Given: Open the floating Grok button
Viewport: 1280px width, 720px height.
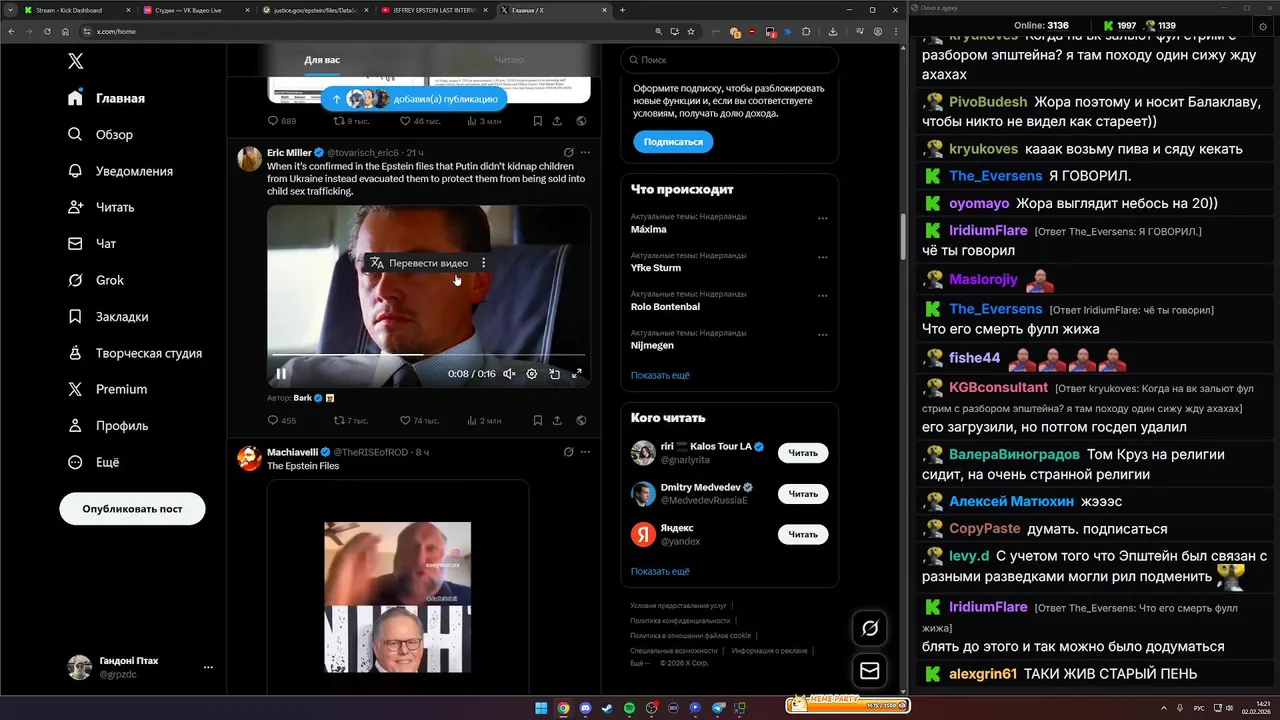Looking at the screenshot, I should tap(870, 628).
